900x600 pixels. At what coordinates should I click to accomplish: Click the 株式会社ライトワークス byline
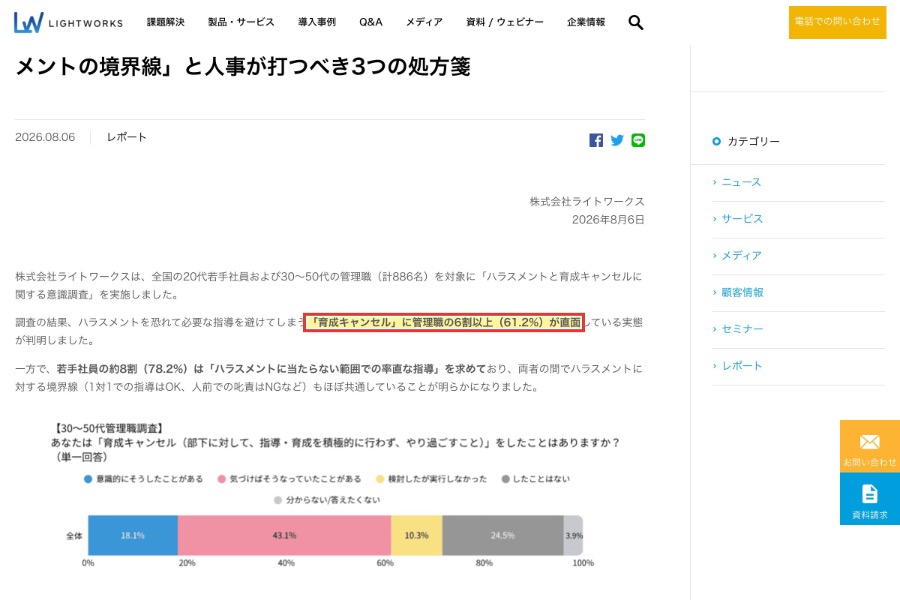coord(587,202)
